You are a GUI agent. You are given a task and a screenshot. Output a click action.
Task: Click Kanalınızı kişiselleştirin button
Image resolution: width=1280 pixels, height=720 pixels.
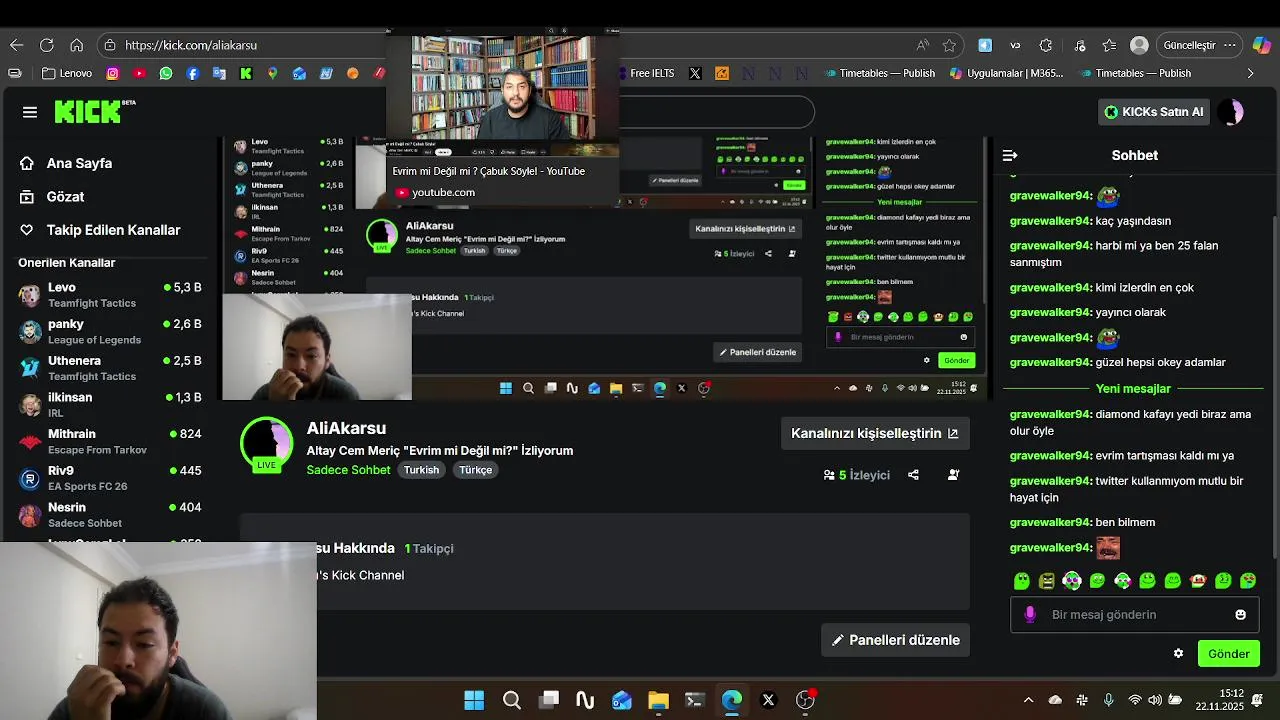tap(875, 433)
